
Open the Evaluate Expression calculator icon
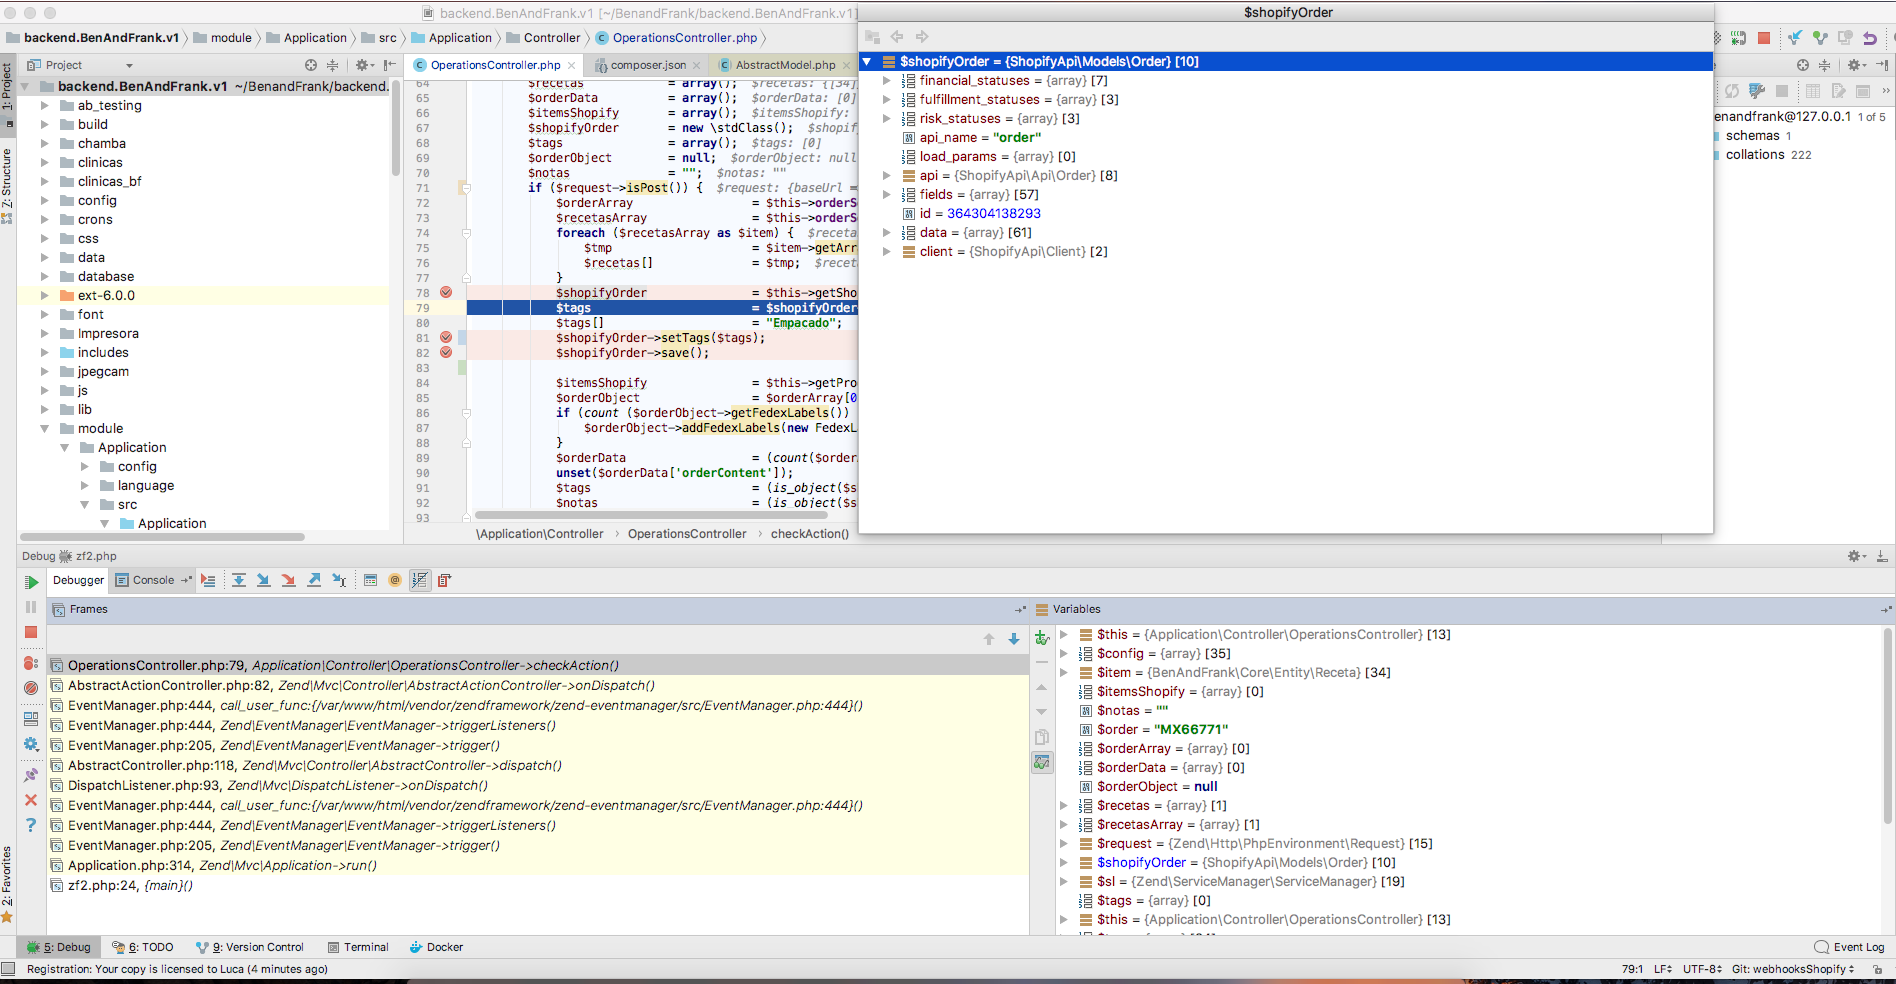(370, 580)
